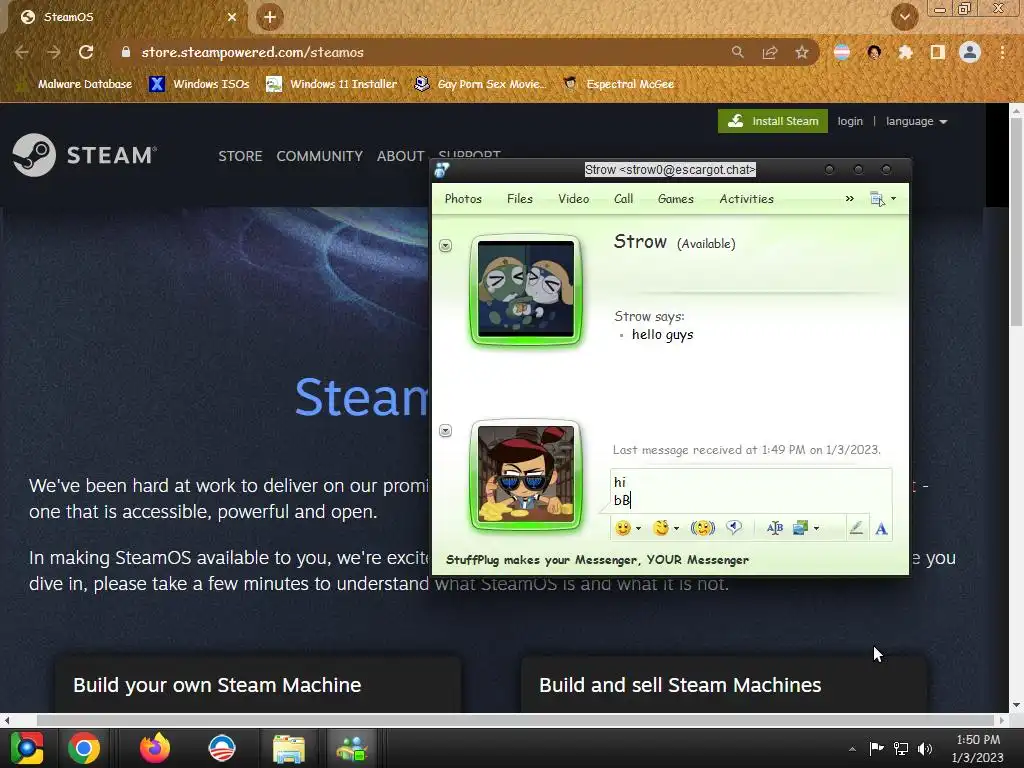Open the background picture icon
The height and width of the screenshot is (768, 1024).
800,528
